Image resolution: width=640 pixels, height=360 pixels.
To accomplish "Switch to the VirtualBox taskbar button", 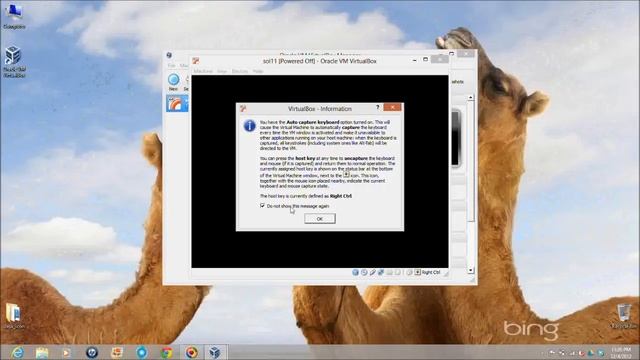I will pyautogui.click(x=215, y=352).
